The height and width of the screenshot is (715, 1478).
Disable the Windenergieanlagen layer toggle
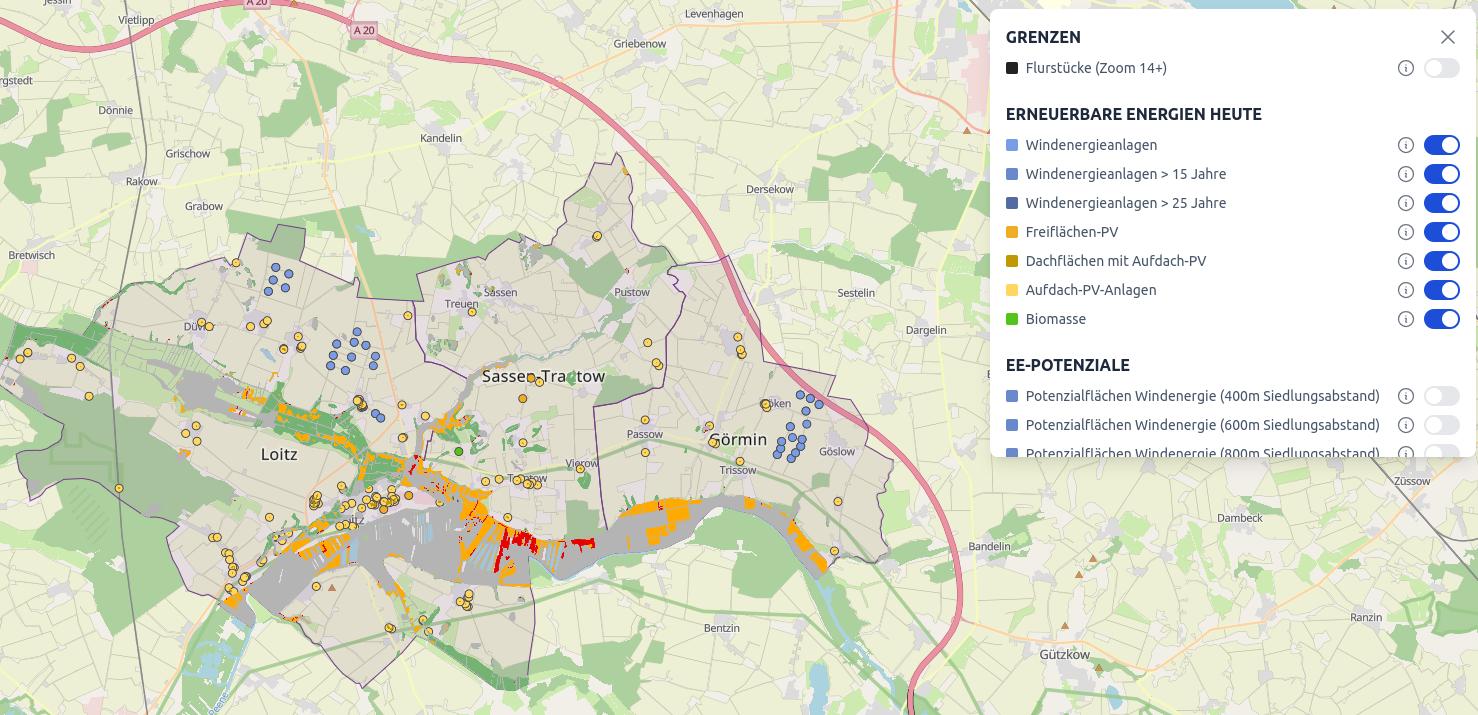click(x=1441, y=145)
